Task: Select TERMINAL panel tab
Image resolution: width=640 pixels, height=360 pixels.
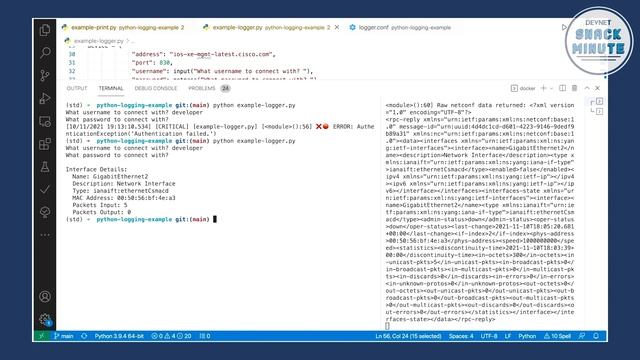Action: click(111, 88)
